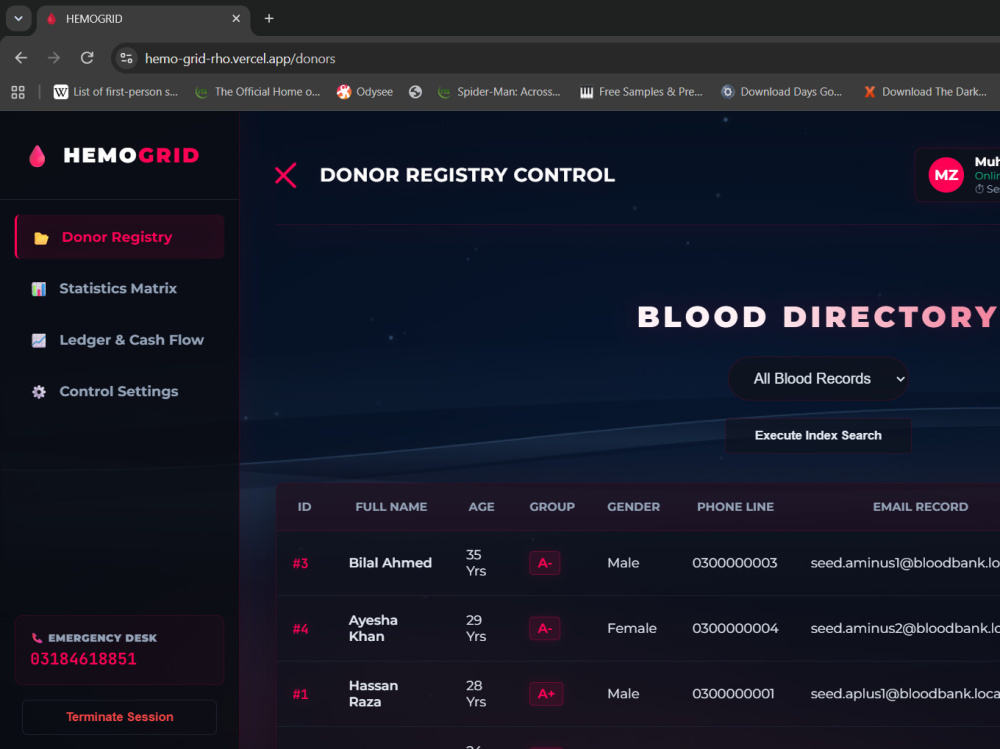Click donor ID #3
1000x749 pixels.
(300, 563)
